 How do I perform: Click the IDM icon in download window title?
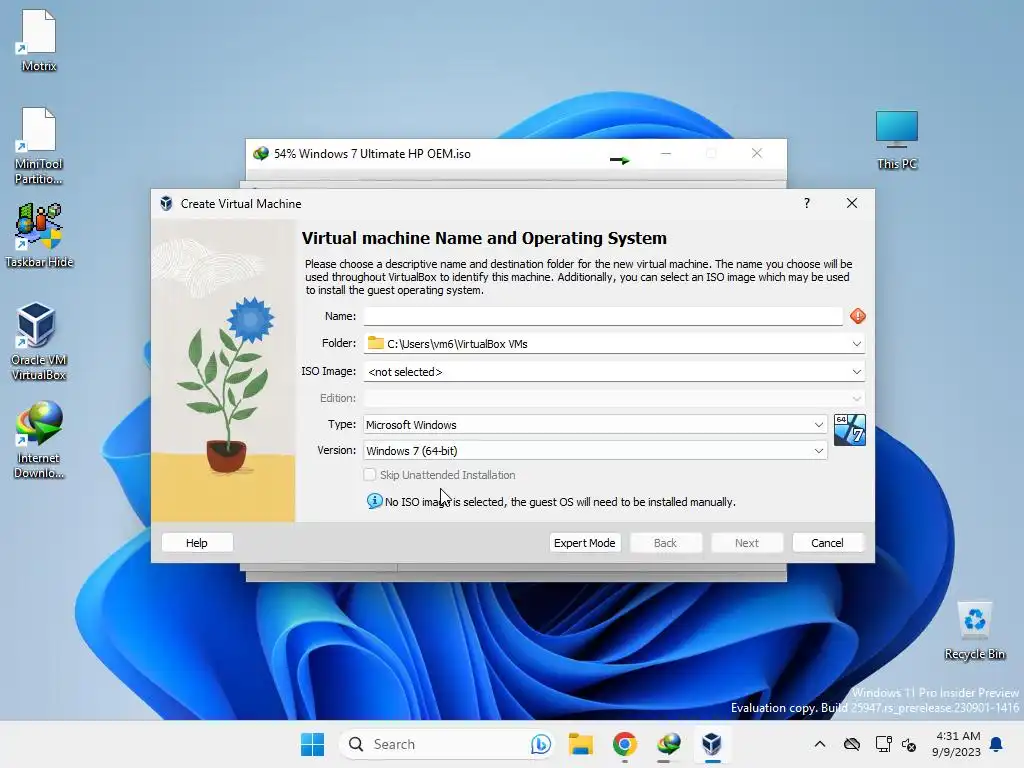[261, 153]
